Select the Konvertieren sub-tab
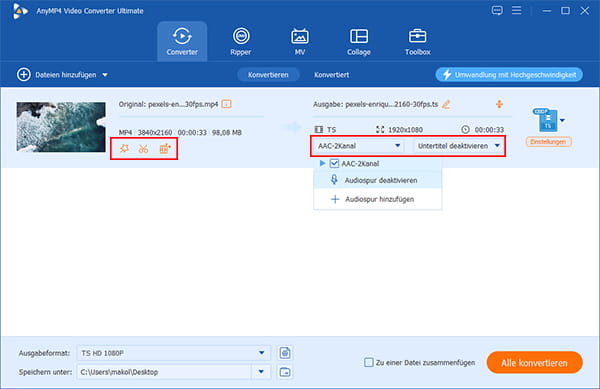600x389 pixels. click(x=268, y=75)
